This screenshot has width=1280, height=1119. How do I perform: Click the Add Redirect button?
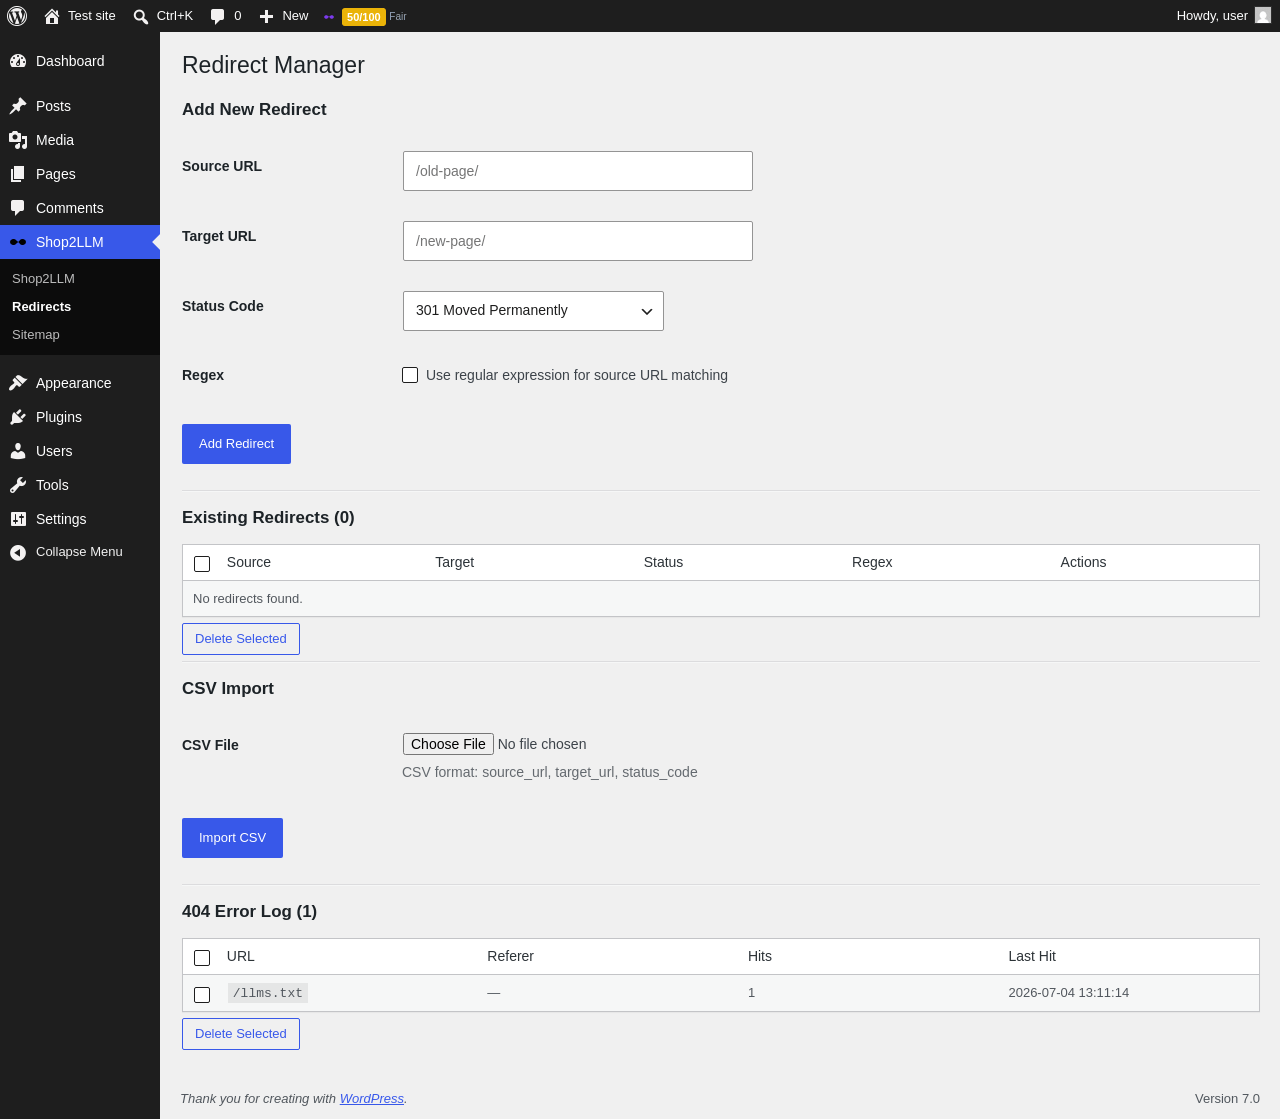(236, 444)
